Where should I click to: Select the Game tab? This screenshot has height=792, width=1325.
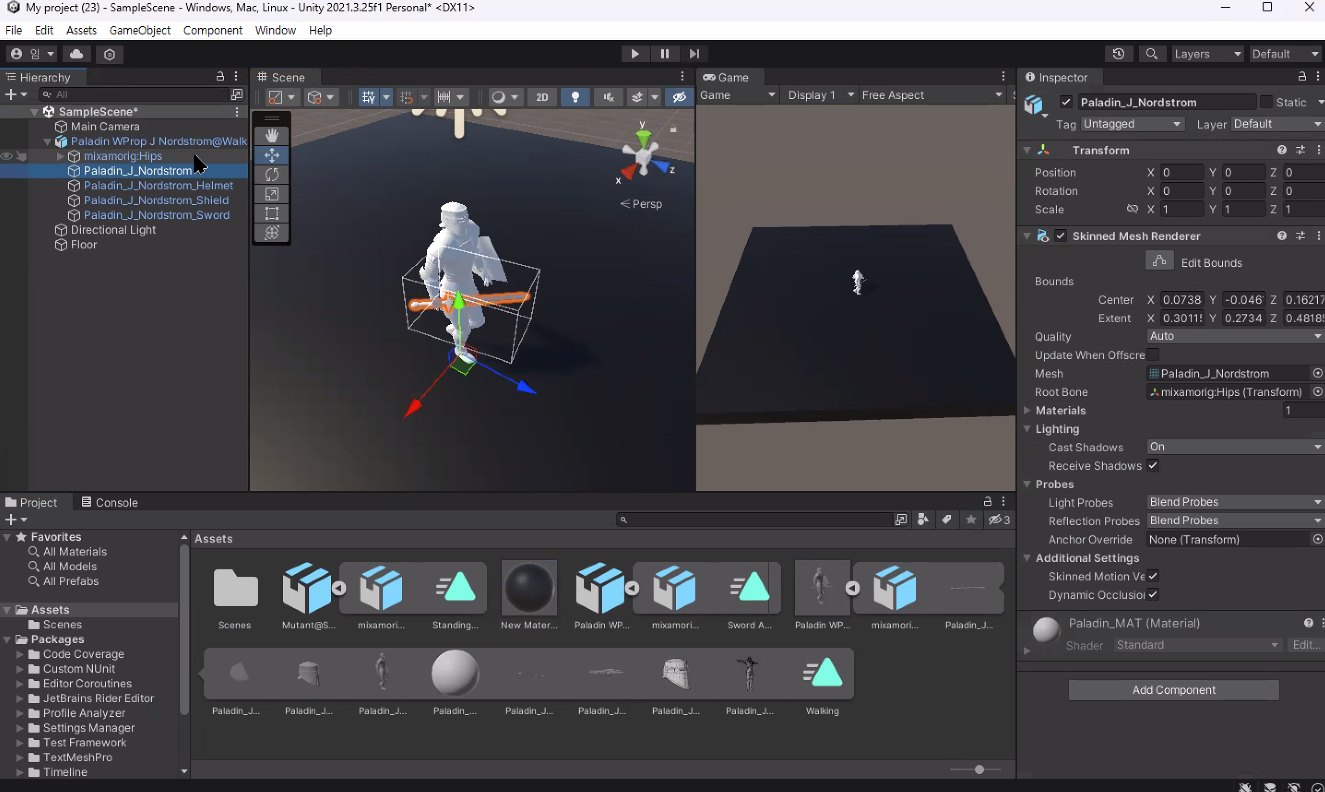(x=726, y=77)
